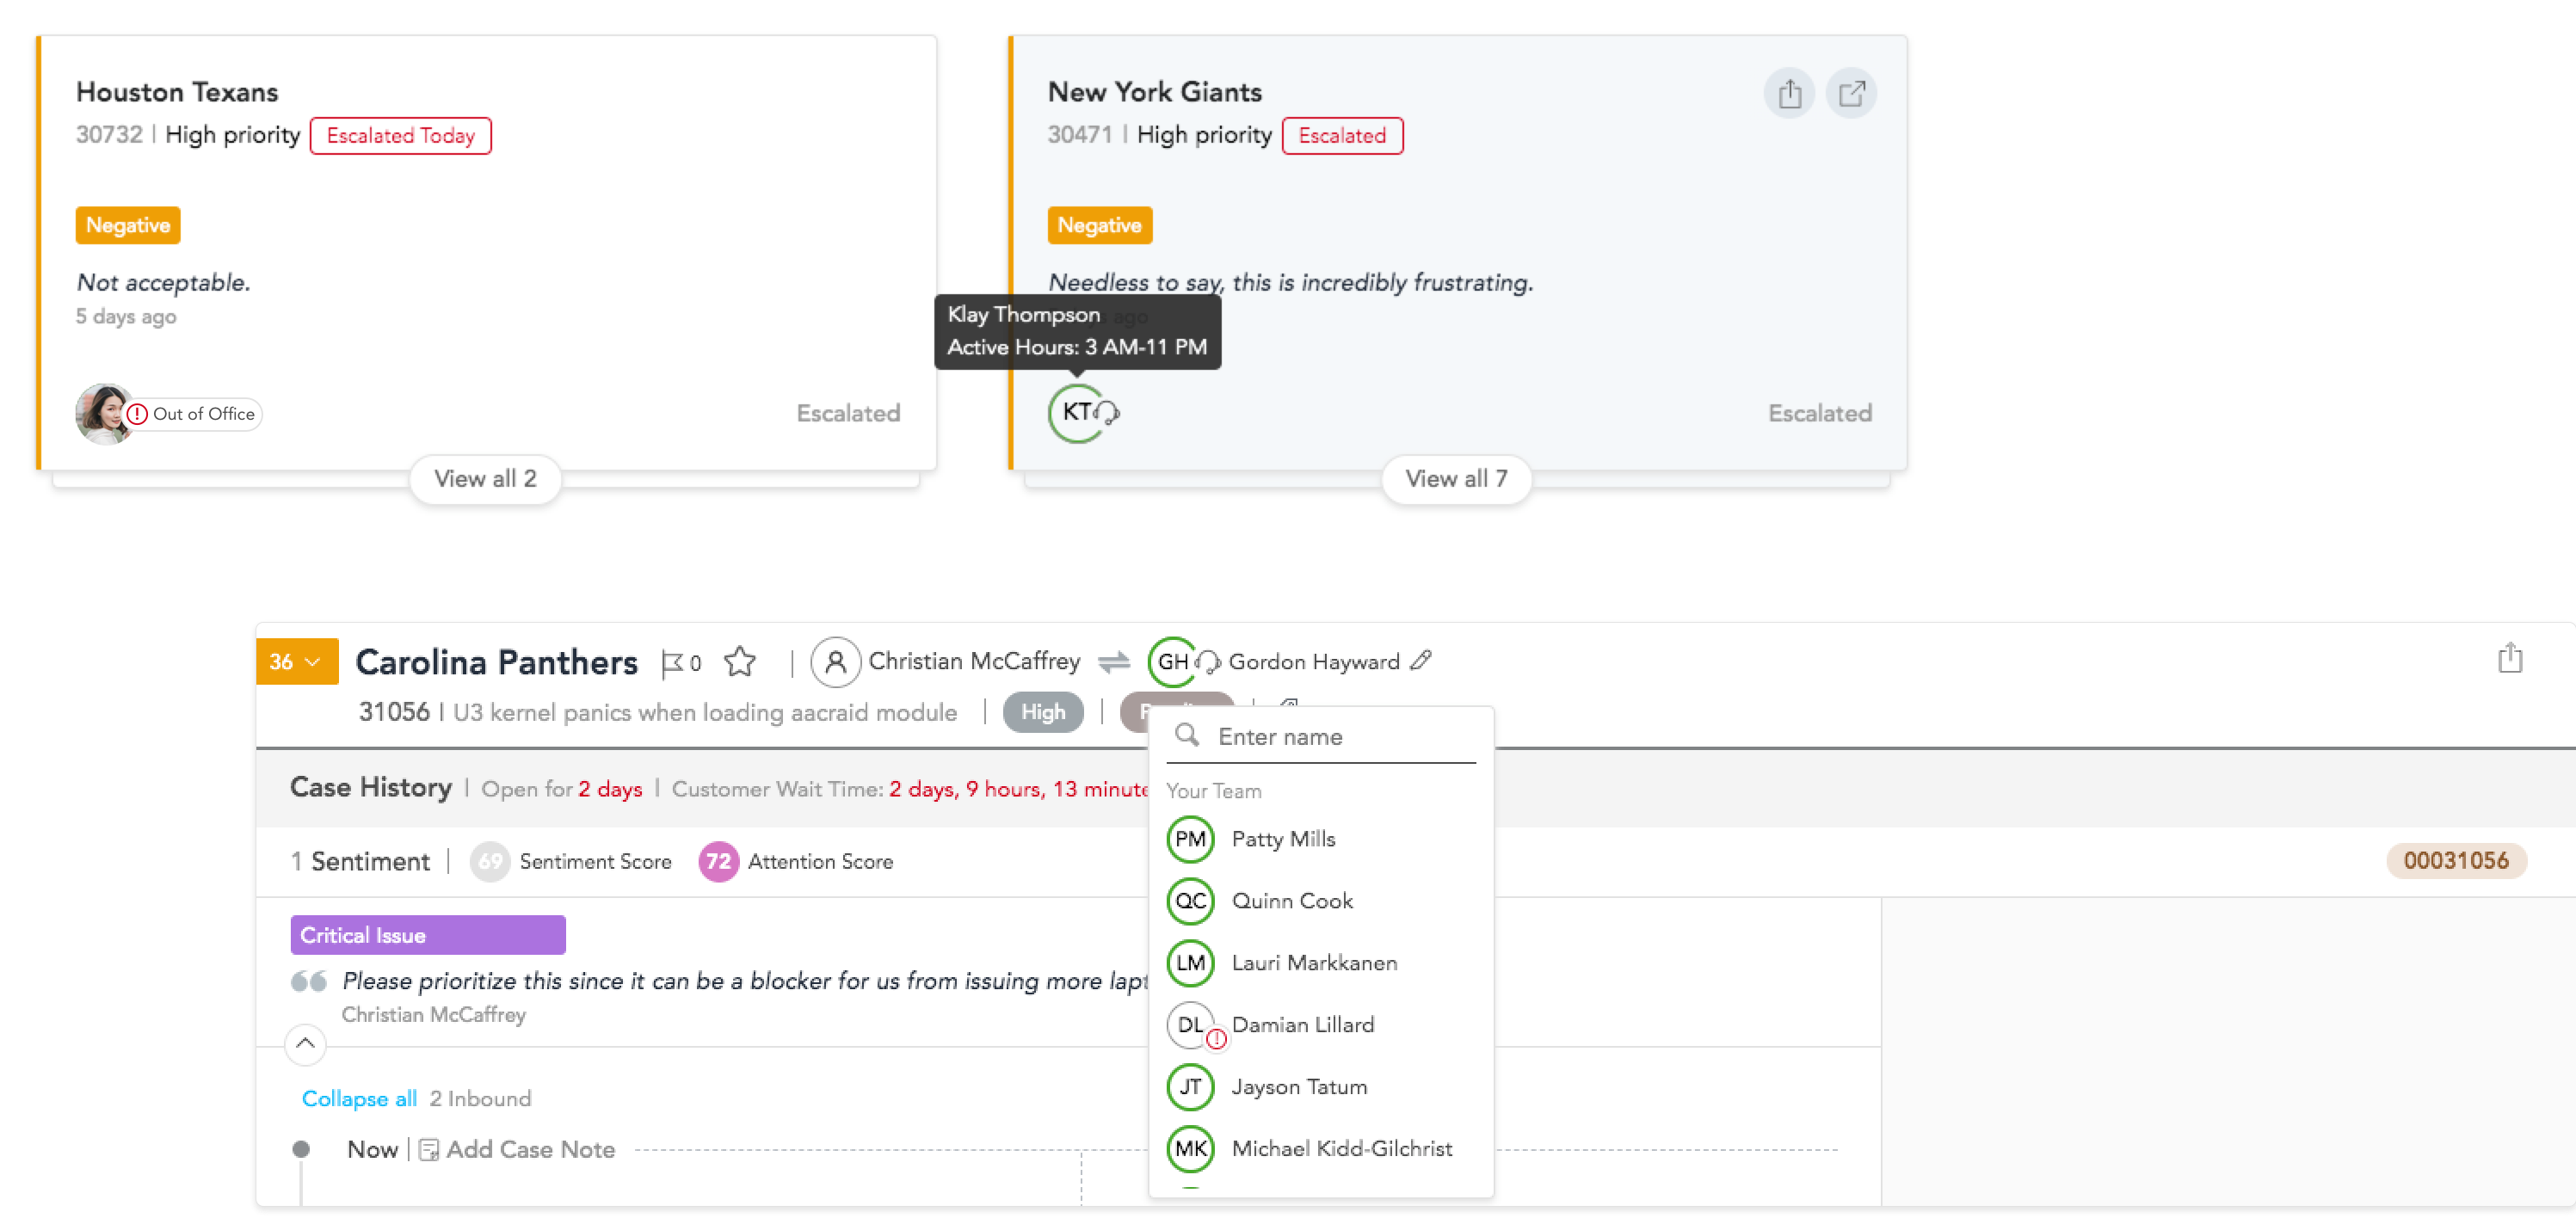Open New York Giants case in new window
The height and width of the screenshot is (1218, 2576).
pos(1851,94)
